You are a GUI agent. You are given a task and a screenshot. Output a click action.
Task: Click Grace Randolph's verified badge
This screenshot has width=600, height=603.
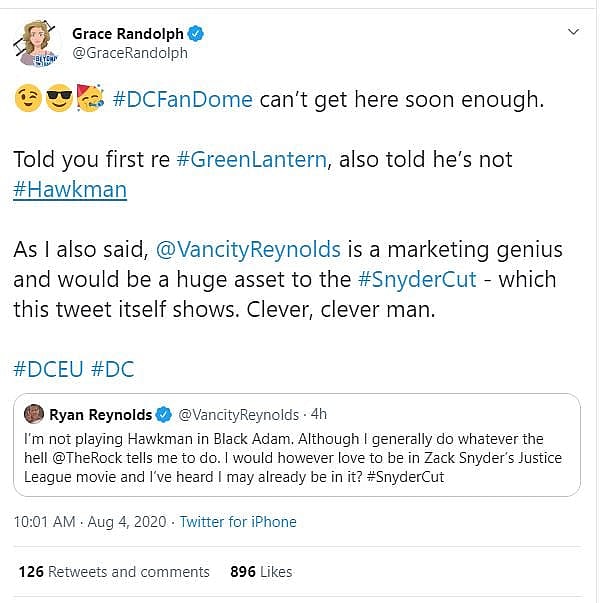coord(197,34)
